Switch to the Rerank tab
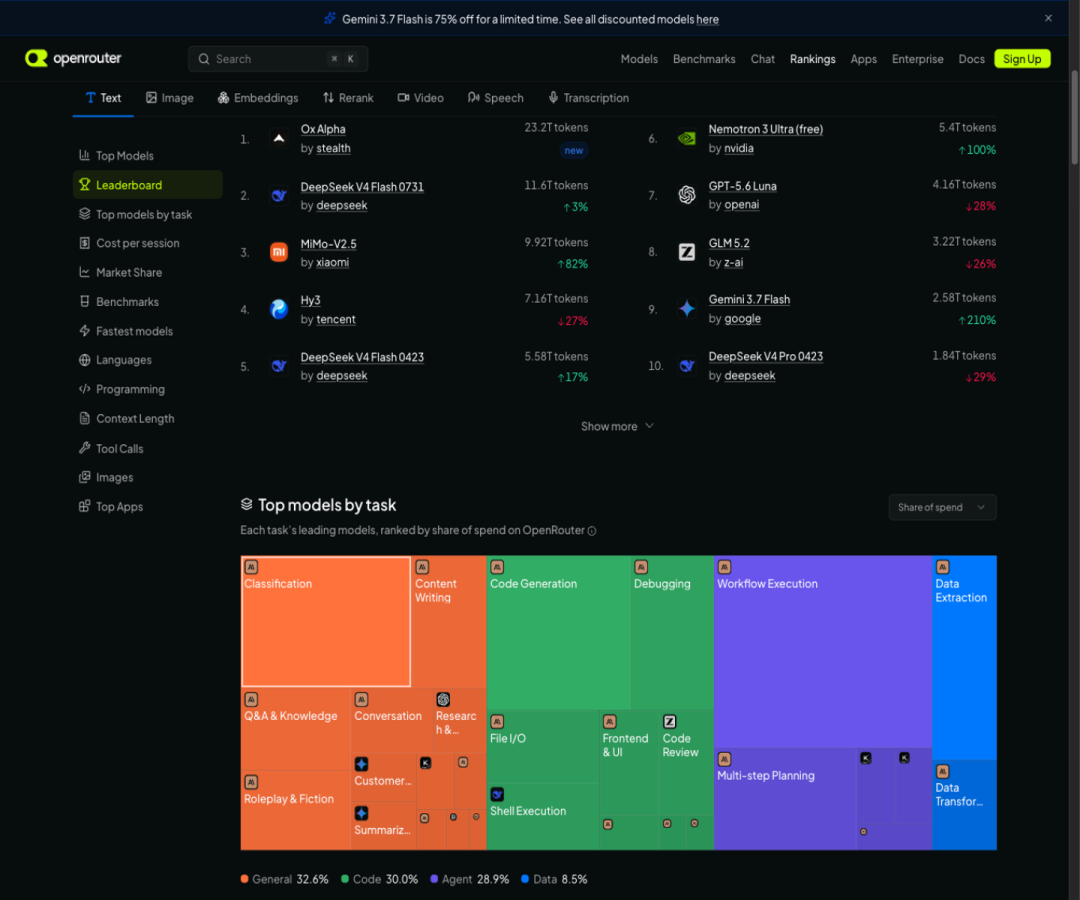 click(348, 98)
